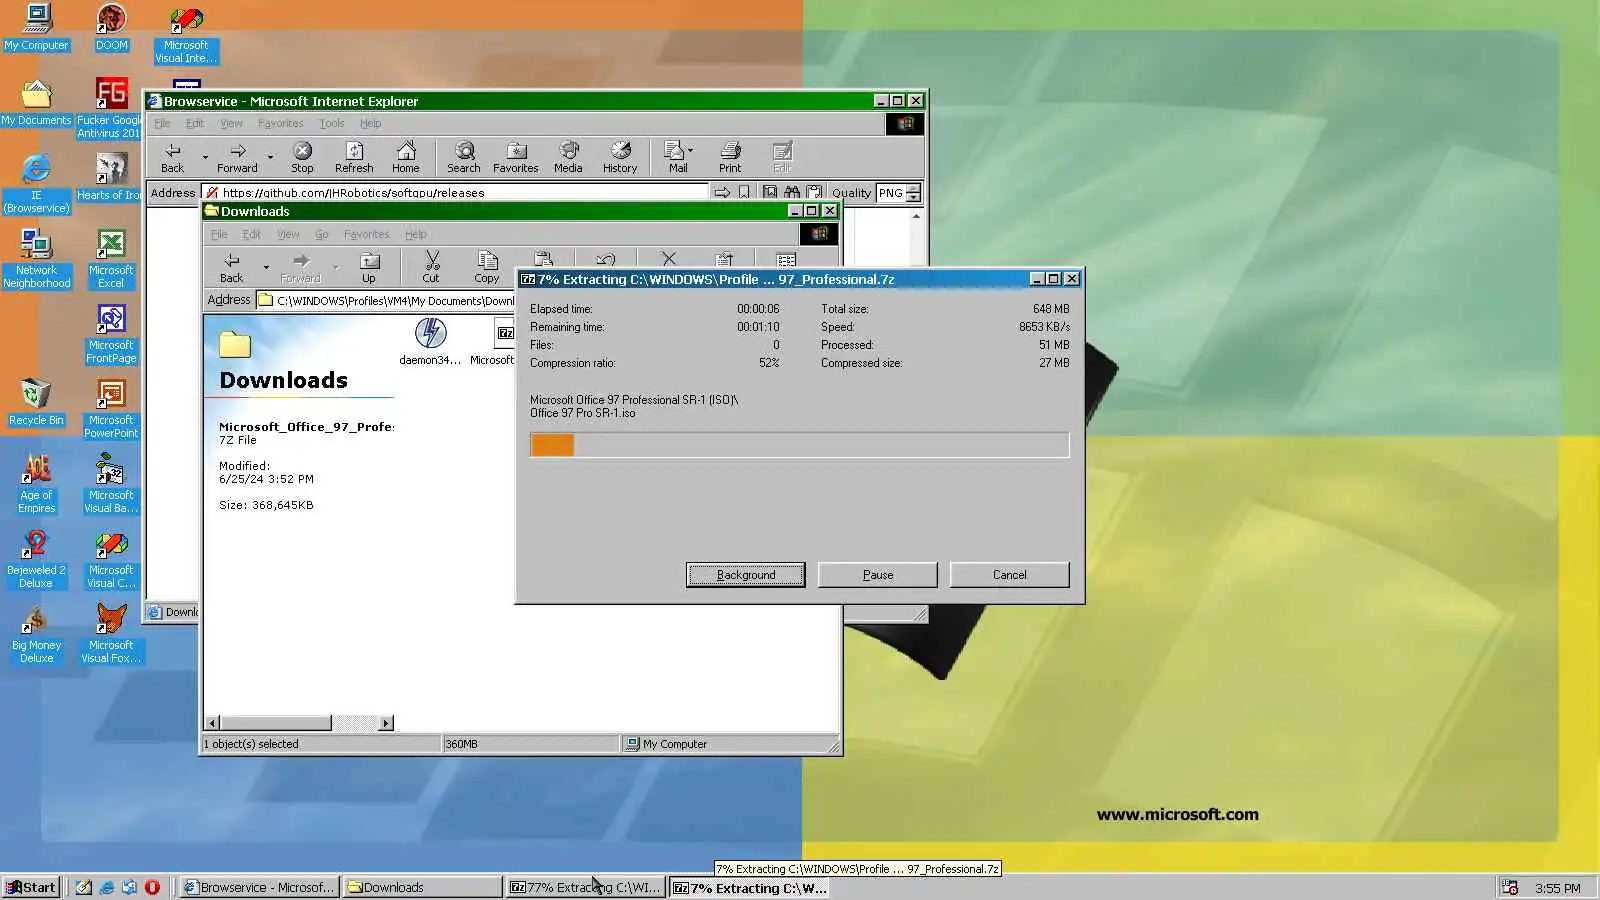Viewport: 1600px width, 900px height.
Task: Open Microsoft Visual FoxPro shortcut
Action: [x=111, y=634]
